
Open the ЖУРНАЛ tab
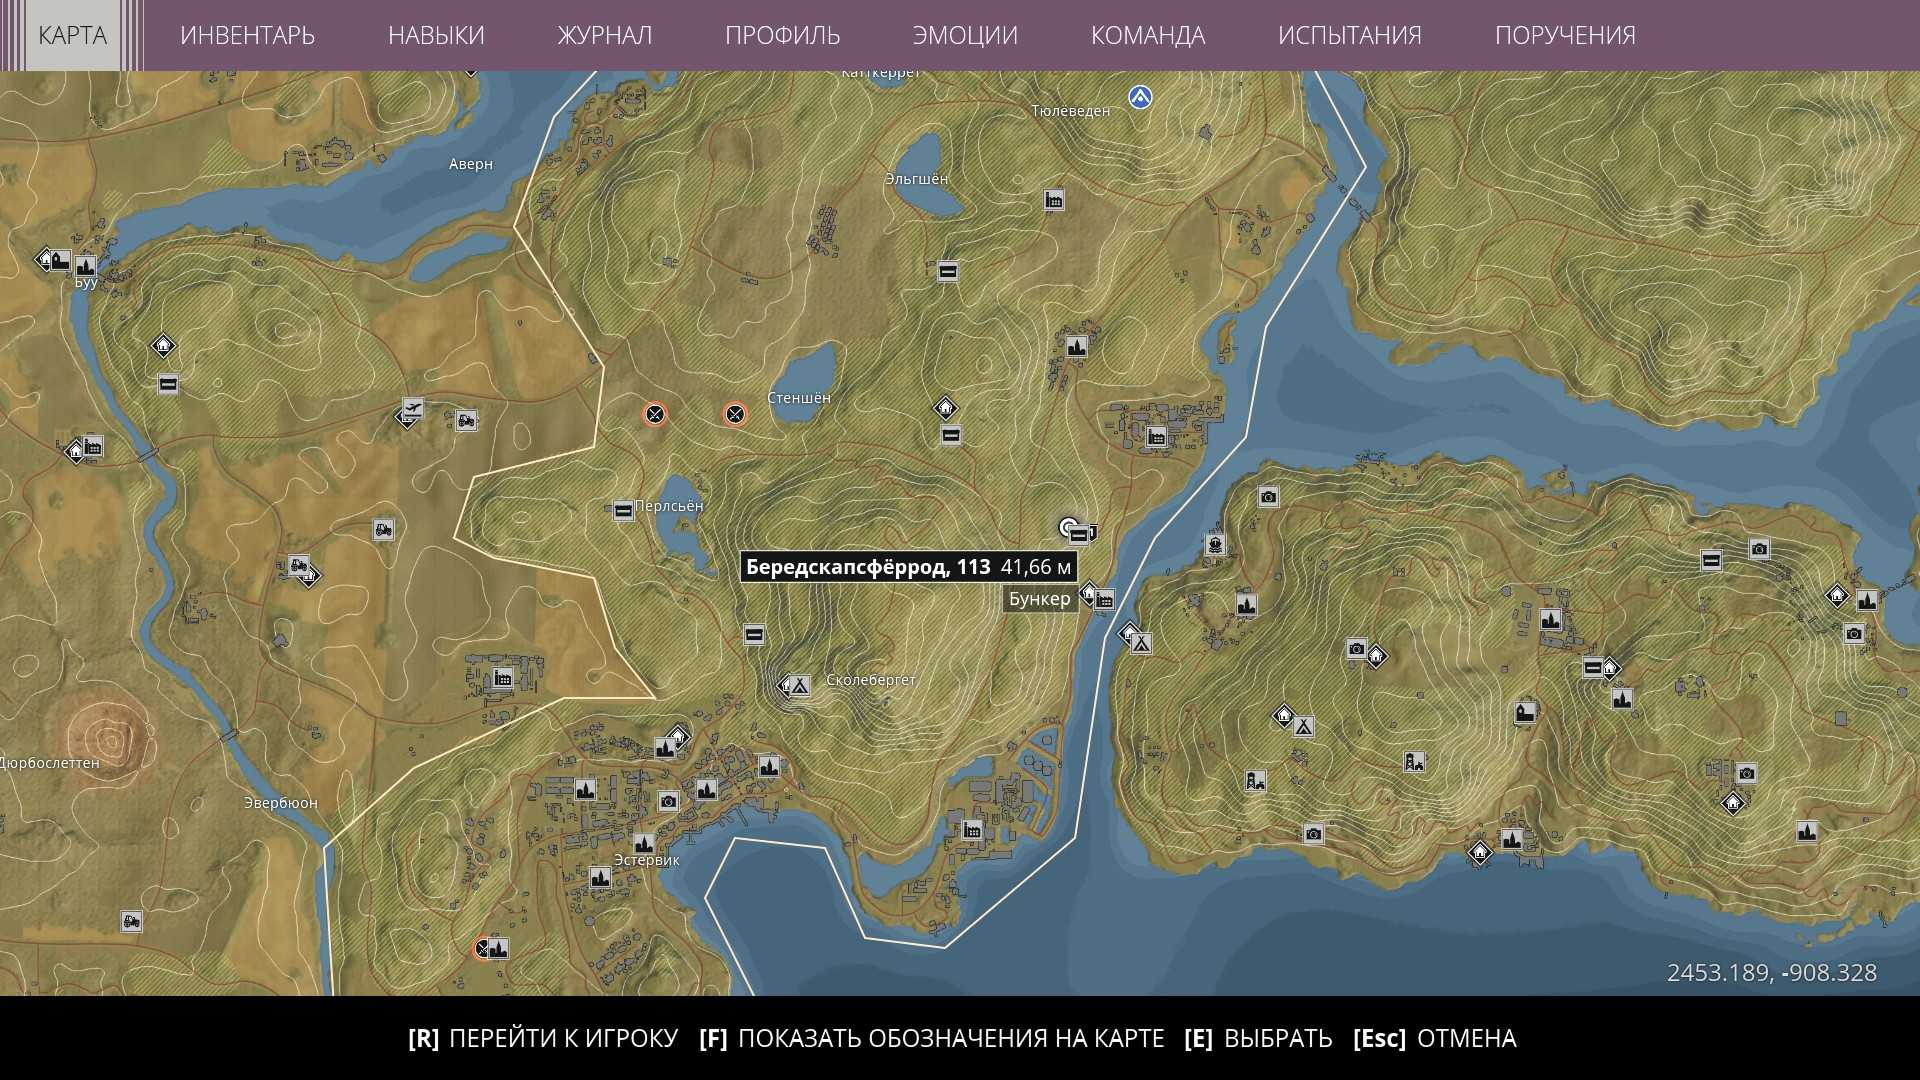pyautogui.click(x=604, y=35)
